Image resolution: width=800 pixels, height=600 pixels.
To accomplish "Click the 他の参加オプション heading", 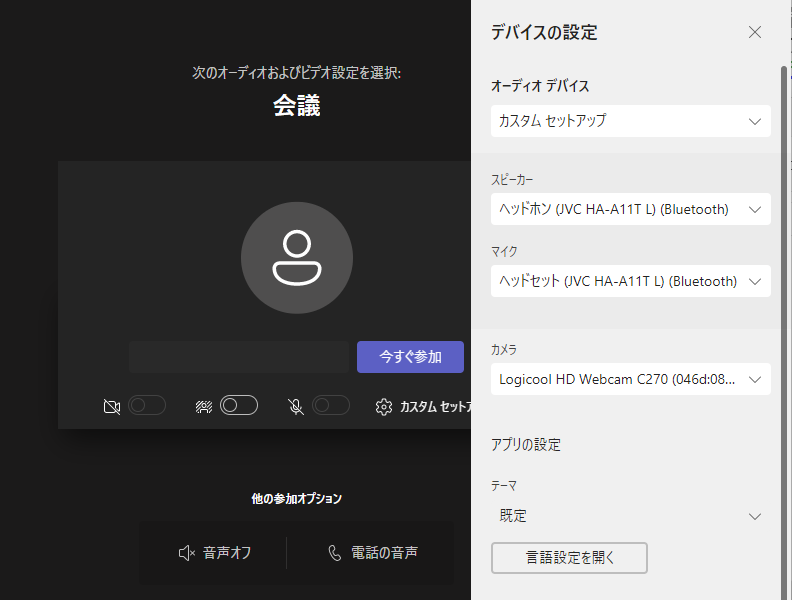I will click(296, 498).
